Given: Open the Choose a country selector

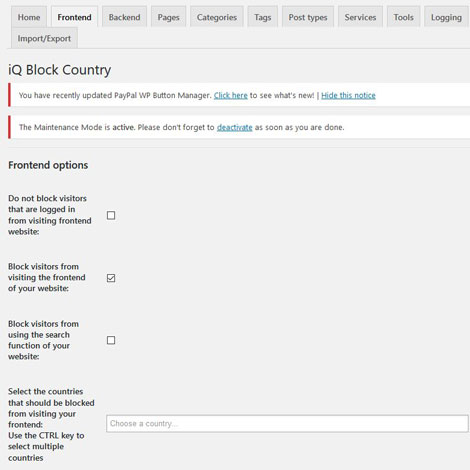Looking at the screenshot, I should (287, 424).
